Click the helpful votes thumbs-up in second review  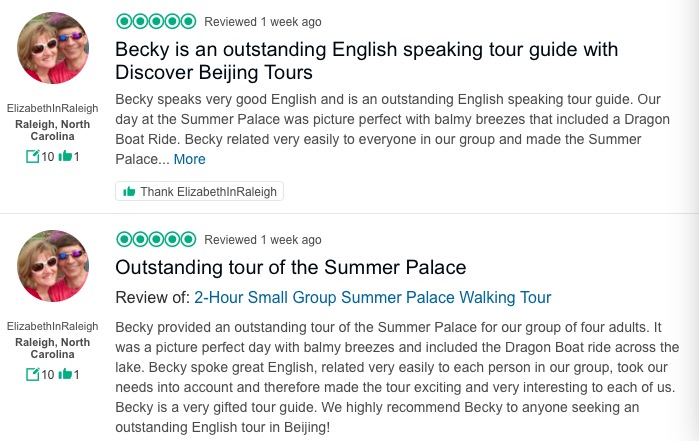click(x=65, y=375)
